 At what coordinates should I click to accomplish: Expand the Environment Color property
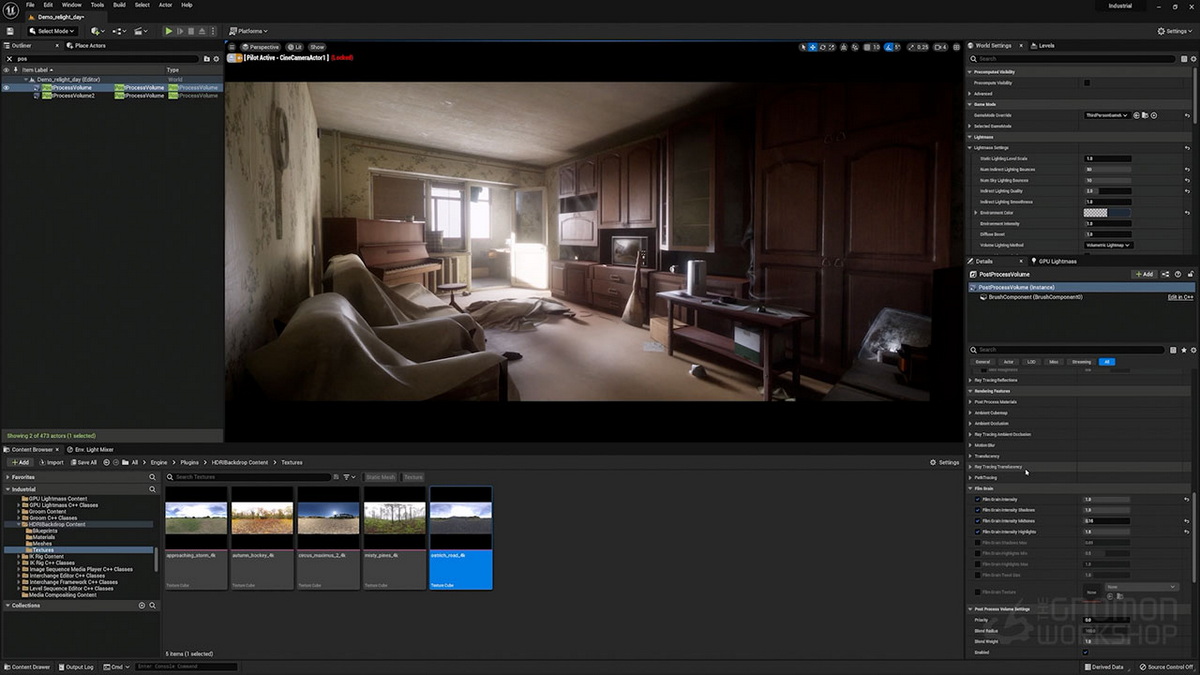[x=976, y=213]
